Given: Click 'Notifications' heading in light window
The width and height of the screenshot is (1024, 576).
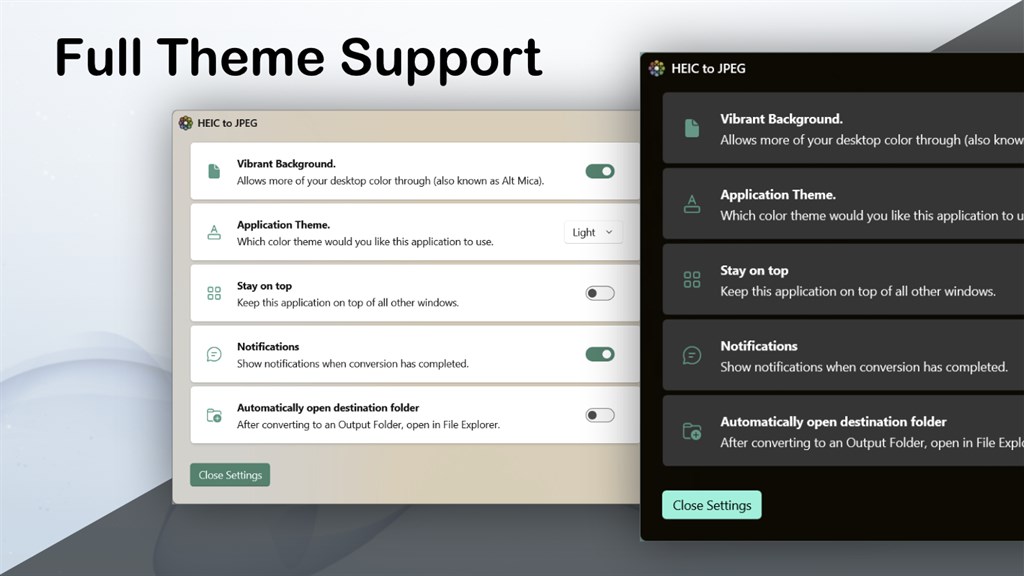Looking at the screenshot, I should pyautogui.click(x=268, y=347).
